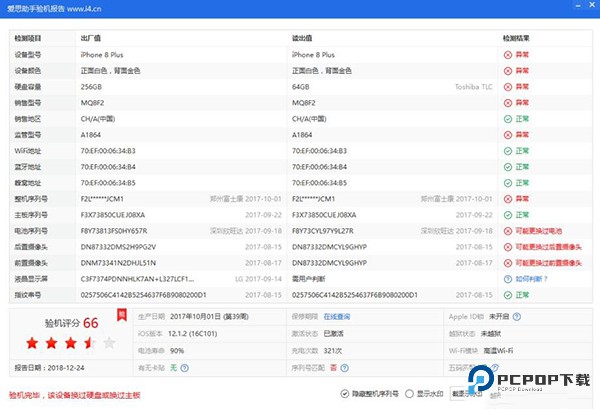Click the 监管型号 factory value A1864
The width and height of the screenshot is (600, 409).
tap(91, 135)
